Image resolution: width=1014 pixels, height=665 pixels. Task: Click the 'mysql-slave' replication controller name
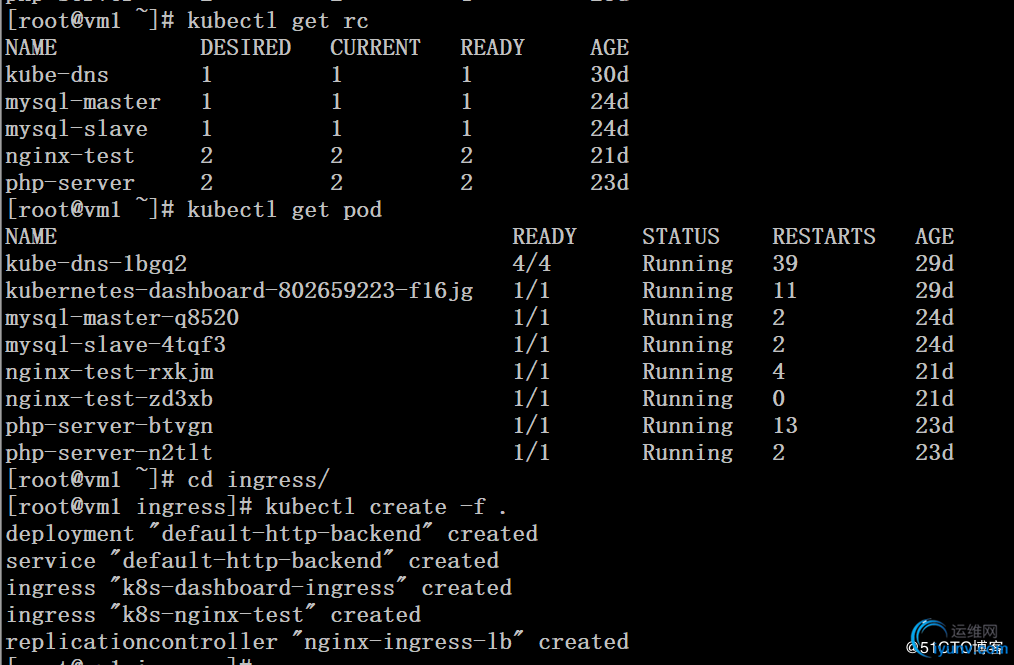76,129
